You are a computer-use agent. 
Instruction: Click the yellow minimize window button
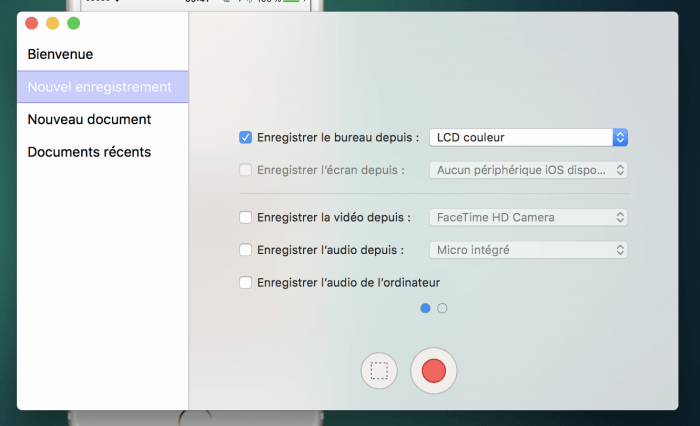pos(52,23)
